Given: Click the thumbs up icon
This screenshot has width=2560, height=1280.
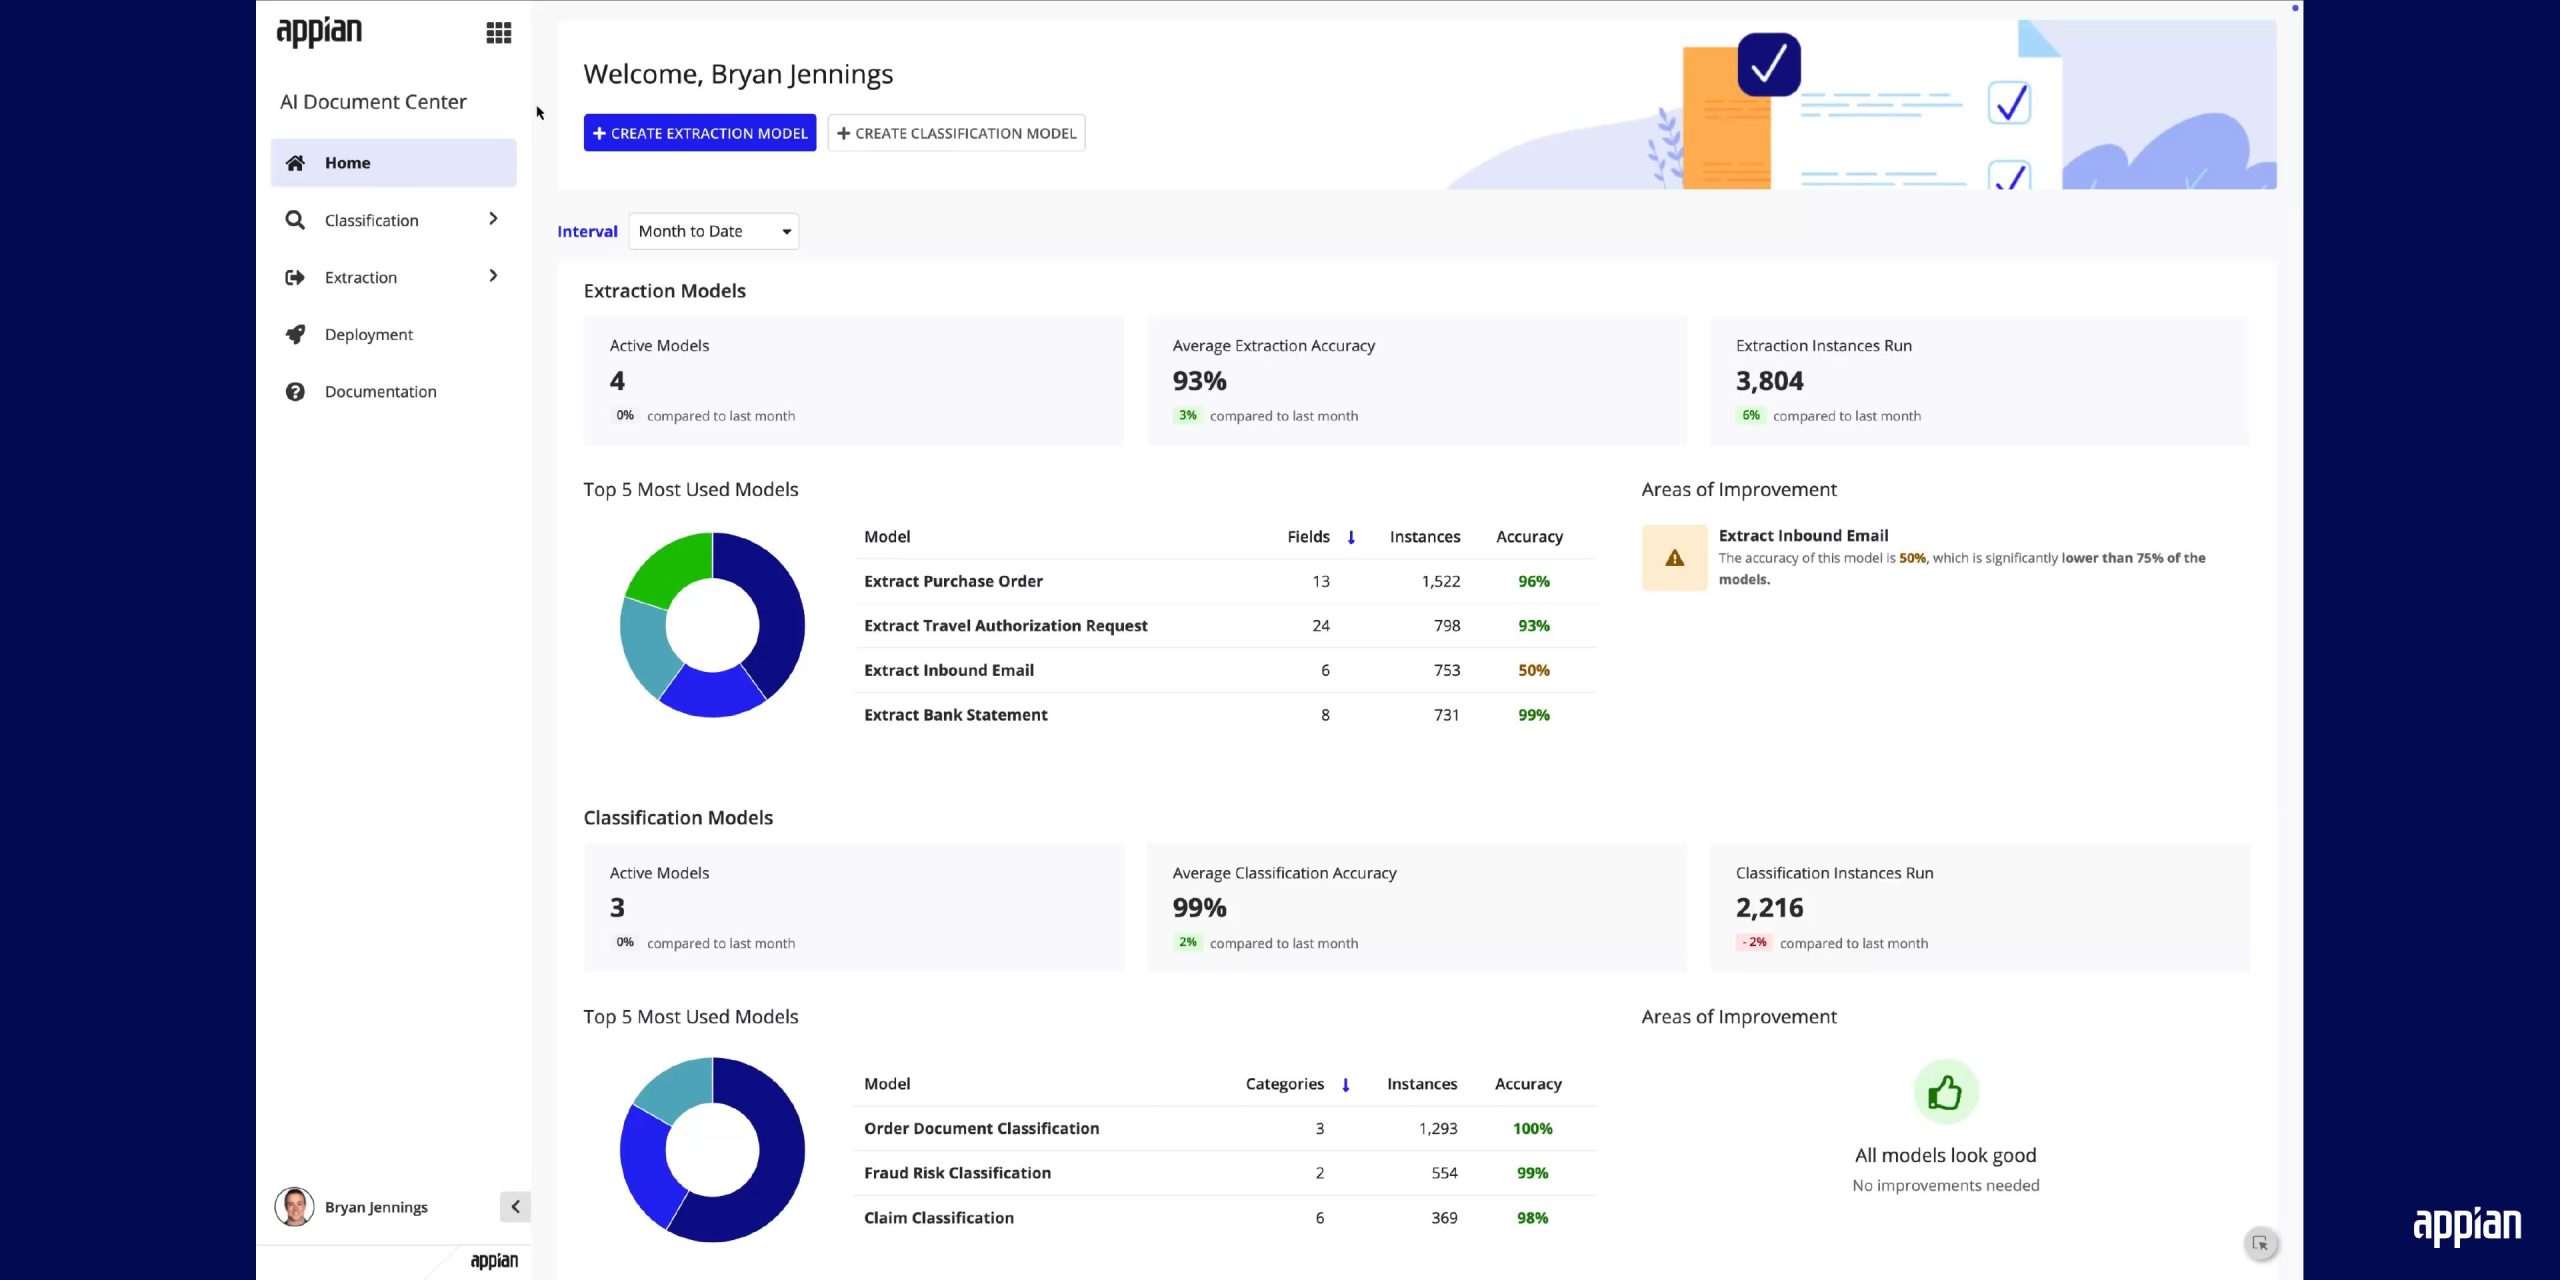Looking at the screenshot, I should point(1945,1092).
